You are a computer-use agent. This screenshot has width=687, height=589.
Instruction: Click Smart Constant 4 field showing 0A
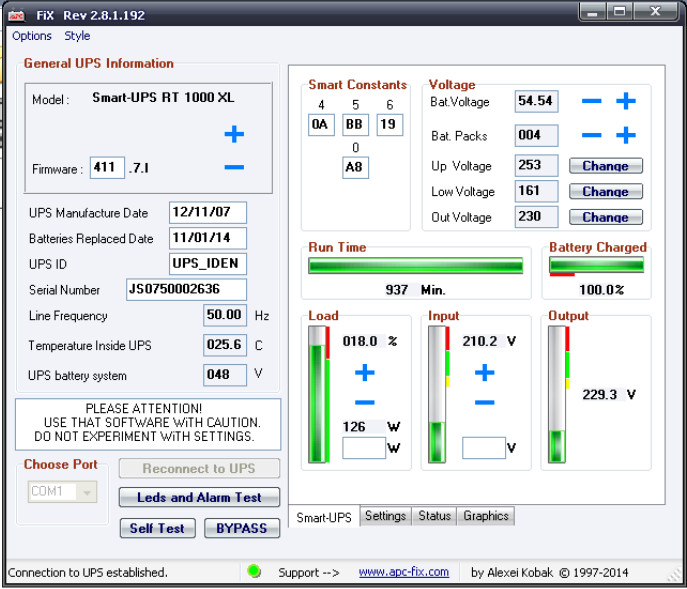pyautogui.click(x=321, y=125)
